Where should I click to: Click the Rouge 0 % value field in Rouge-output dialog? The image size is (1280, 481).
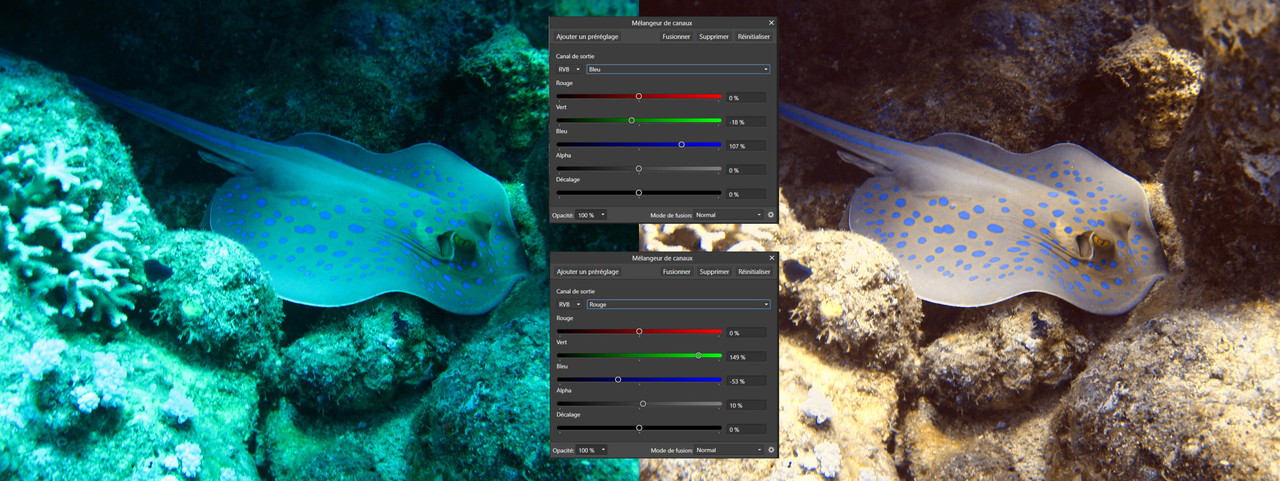pyautogui.click(x=746, y=333)
